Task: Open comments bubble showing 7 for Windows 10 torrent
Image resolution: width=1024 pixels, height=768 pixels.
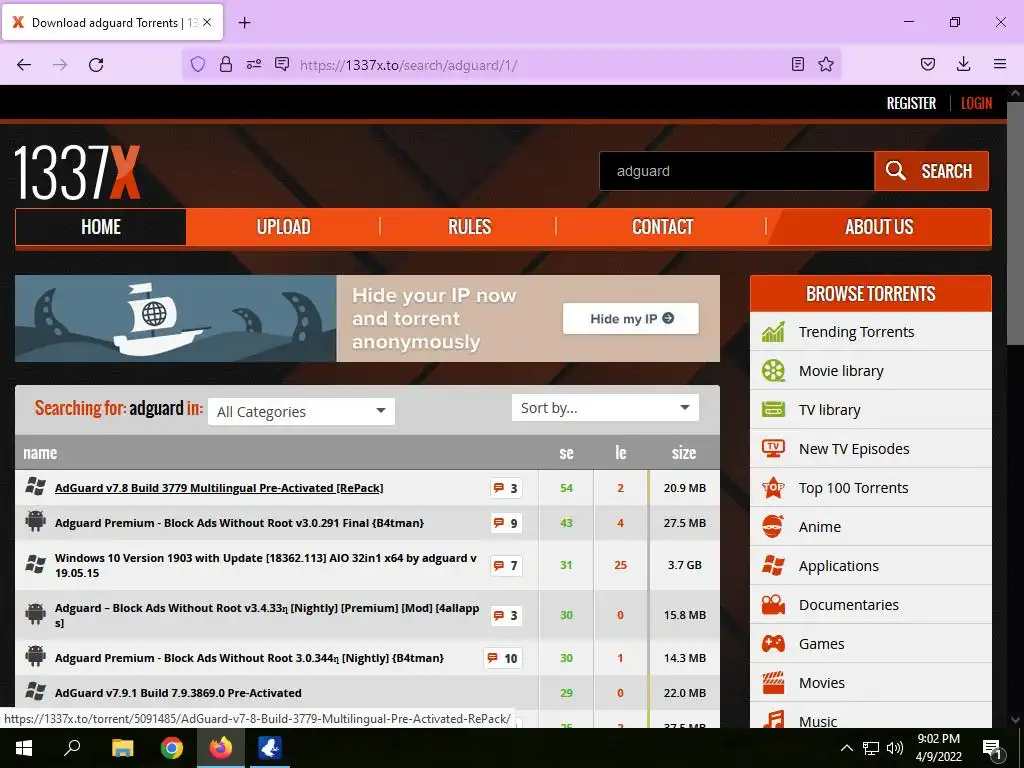Action: 506,565
